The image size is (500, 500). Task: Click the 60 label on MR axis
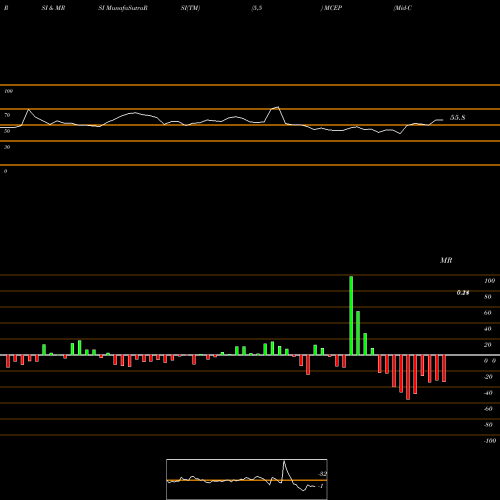(488, 313)
